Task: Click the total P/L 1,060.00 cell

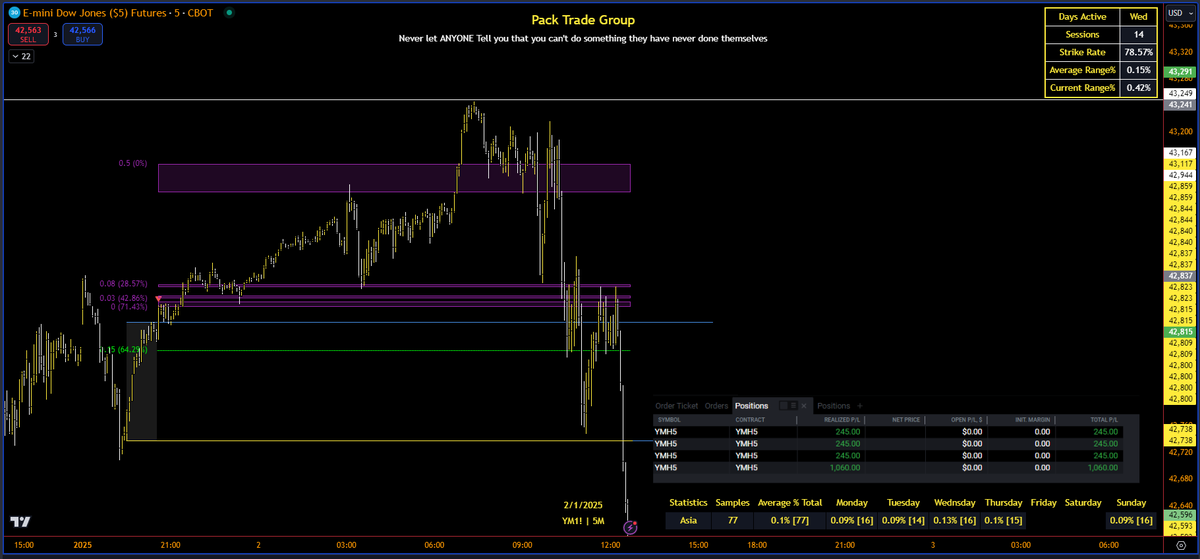Action: [x=1102, y=467]
